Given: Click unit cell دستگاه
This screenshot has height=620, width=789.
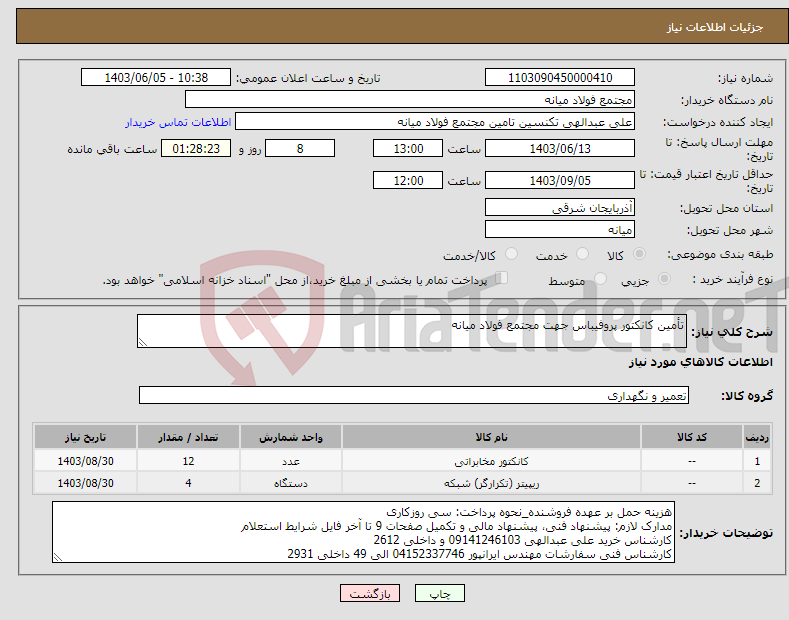Looking at the screenshot, I should (291, 483).
